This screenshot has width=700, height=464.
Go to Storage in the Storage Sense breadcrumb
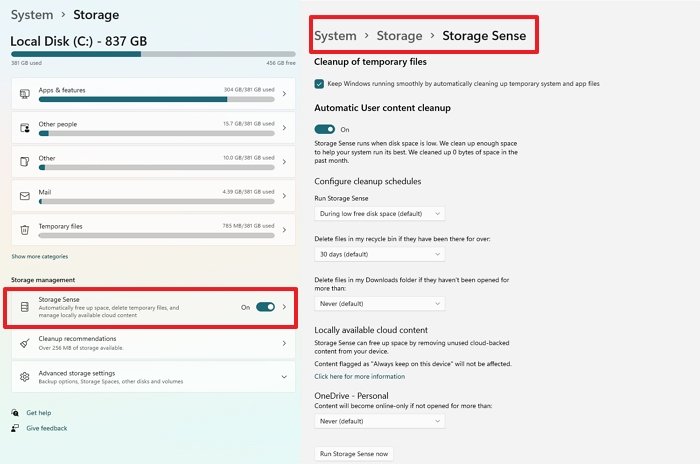tap(399, 36)
